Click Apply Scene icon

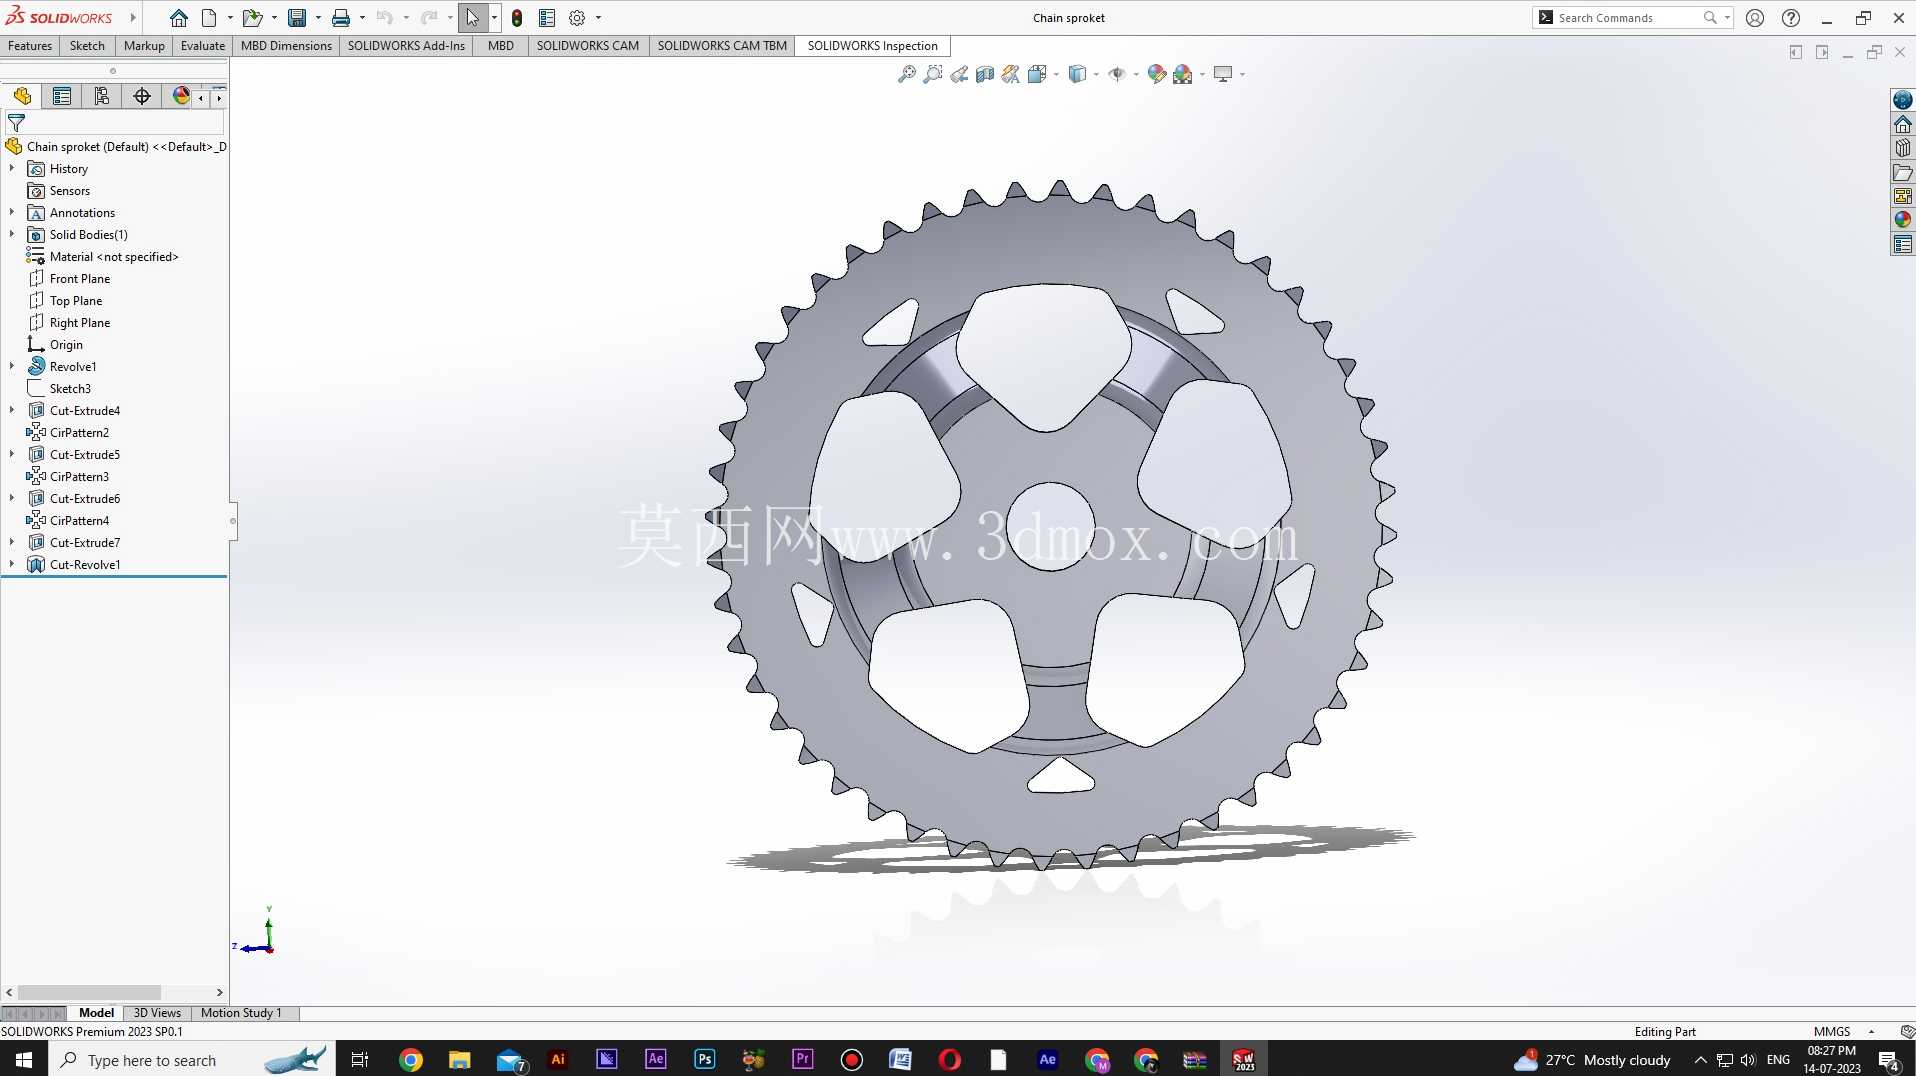[1183, 74]
